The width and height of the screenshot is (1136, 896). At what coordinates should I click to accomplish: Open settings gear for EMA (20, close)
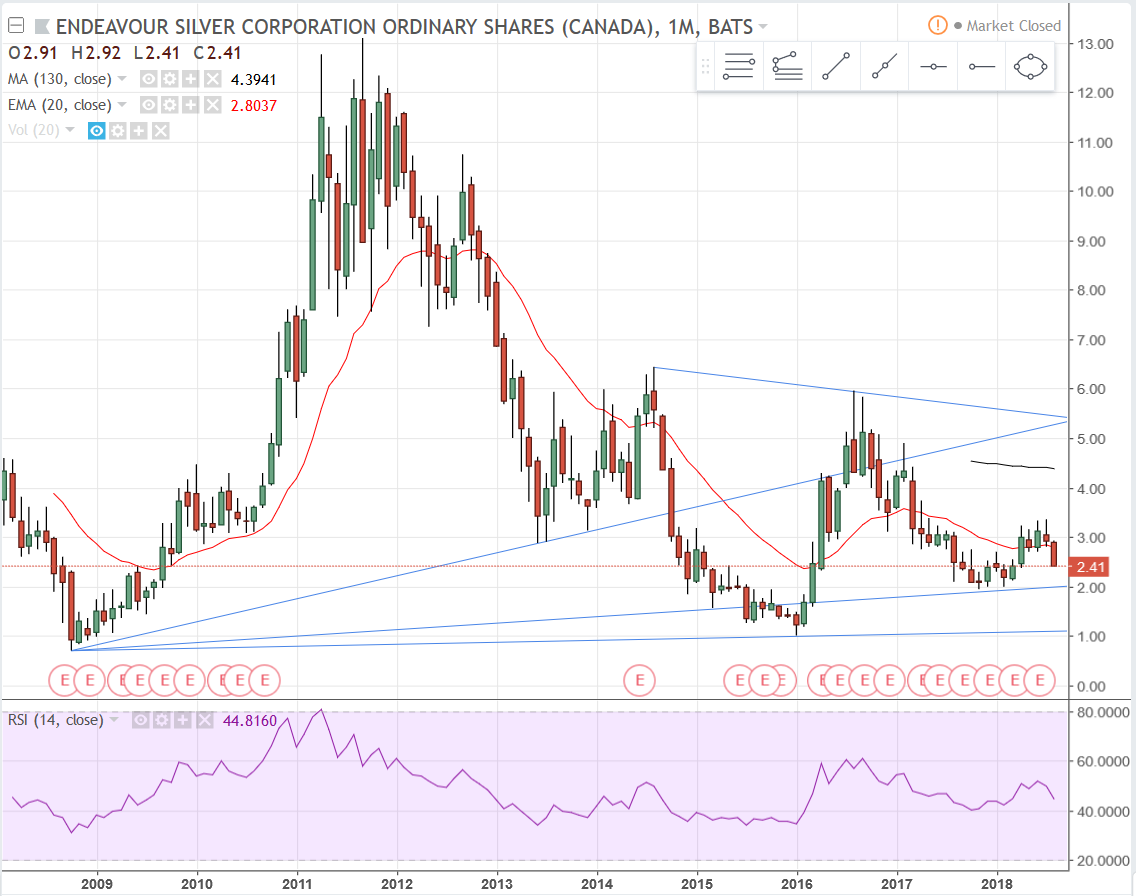tap(170, 105)
